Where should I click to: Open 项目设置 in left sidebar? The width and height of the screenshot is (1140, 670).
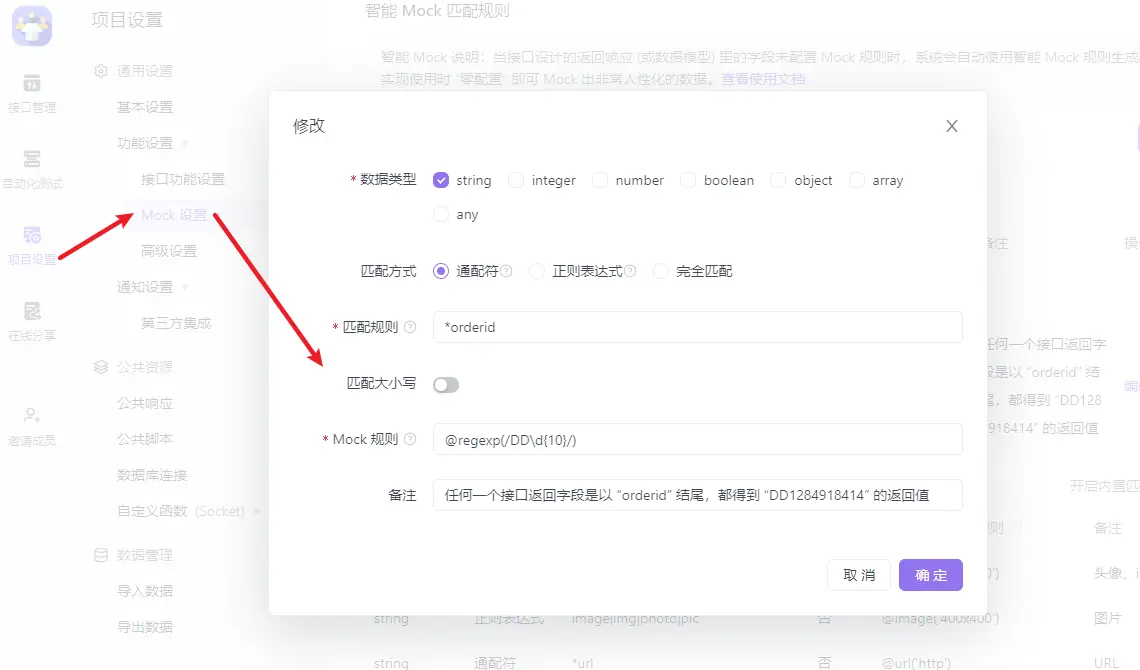point(32,246)
